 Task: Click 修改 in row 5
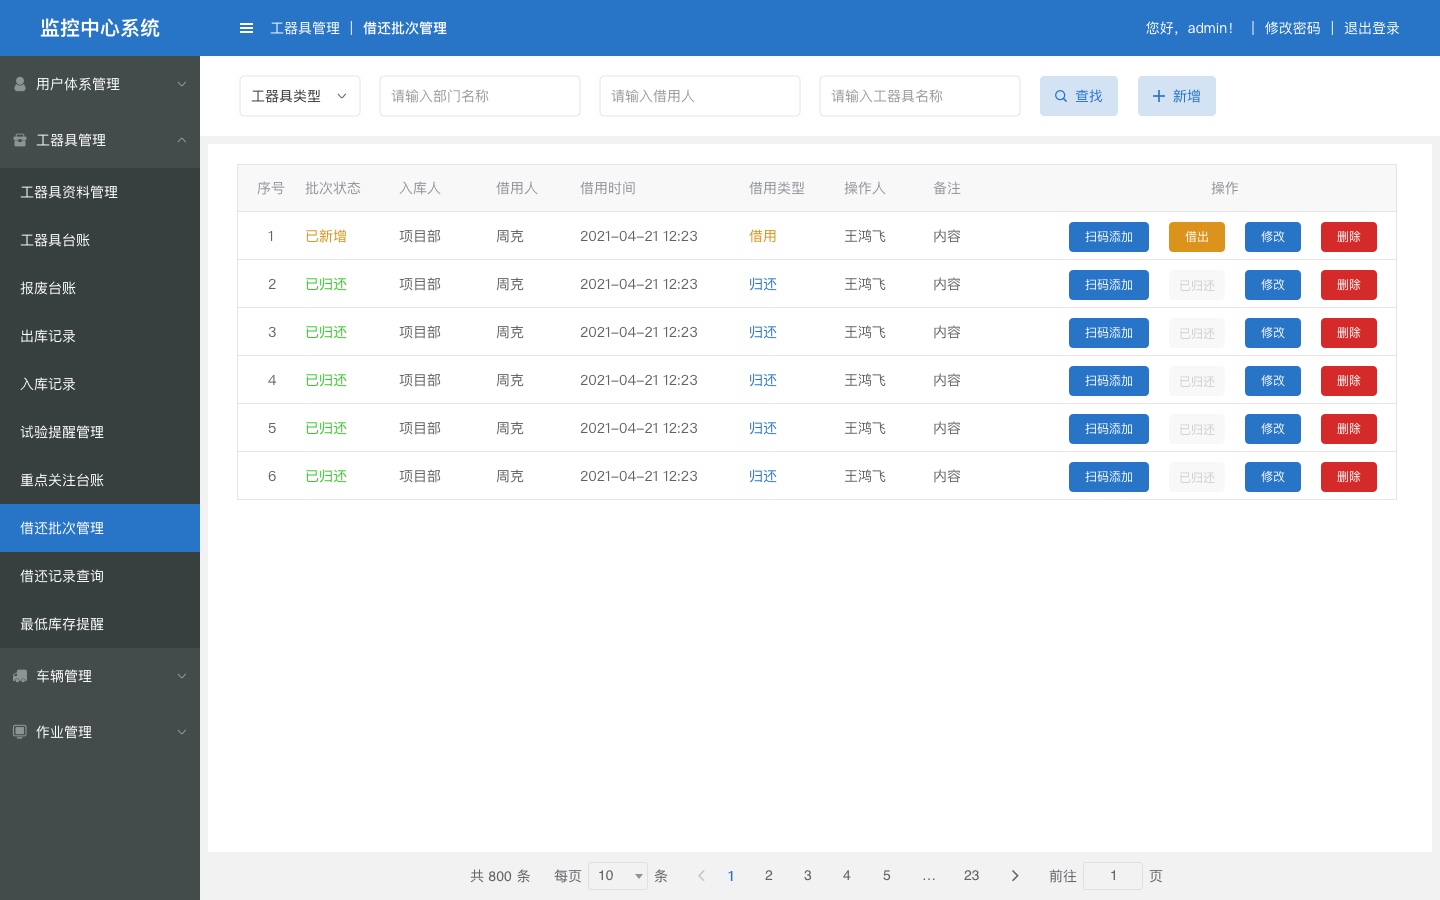[1273, 429]
